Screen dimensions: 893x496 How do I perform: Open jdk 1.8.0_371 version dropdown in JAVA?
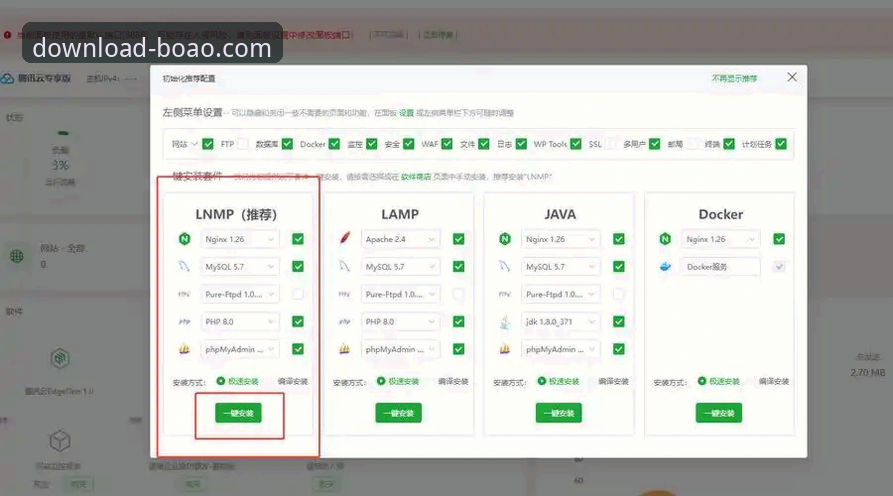(x=560, y=322)
